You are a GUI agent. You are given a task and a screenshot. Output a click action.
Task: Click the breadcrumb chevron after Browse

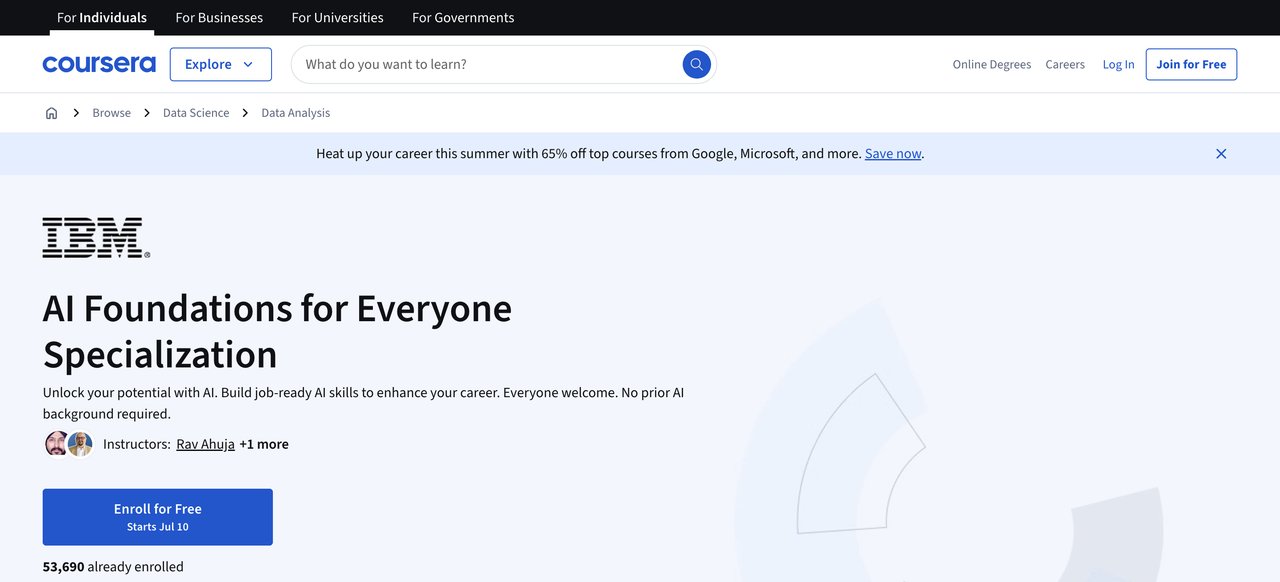point(146,112)
